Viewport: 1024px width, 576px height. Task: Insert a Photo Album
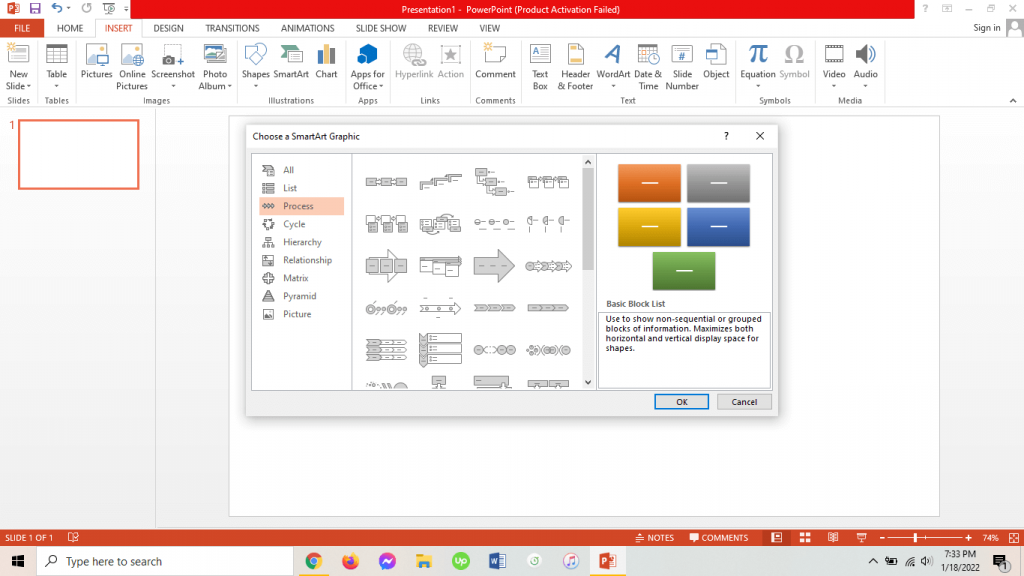213,60
